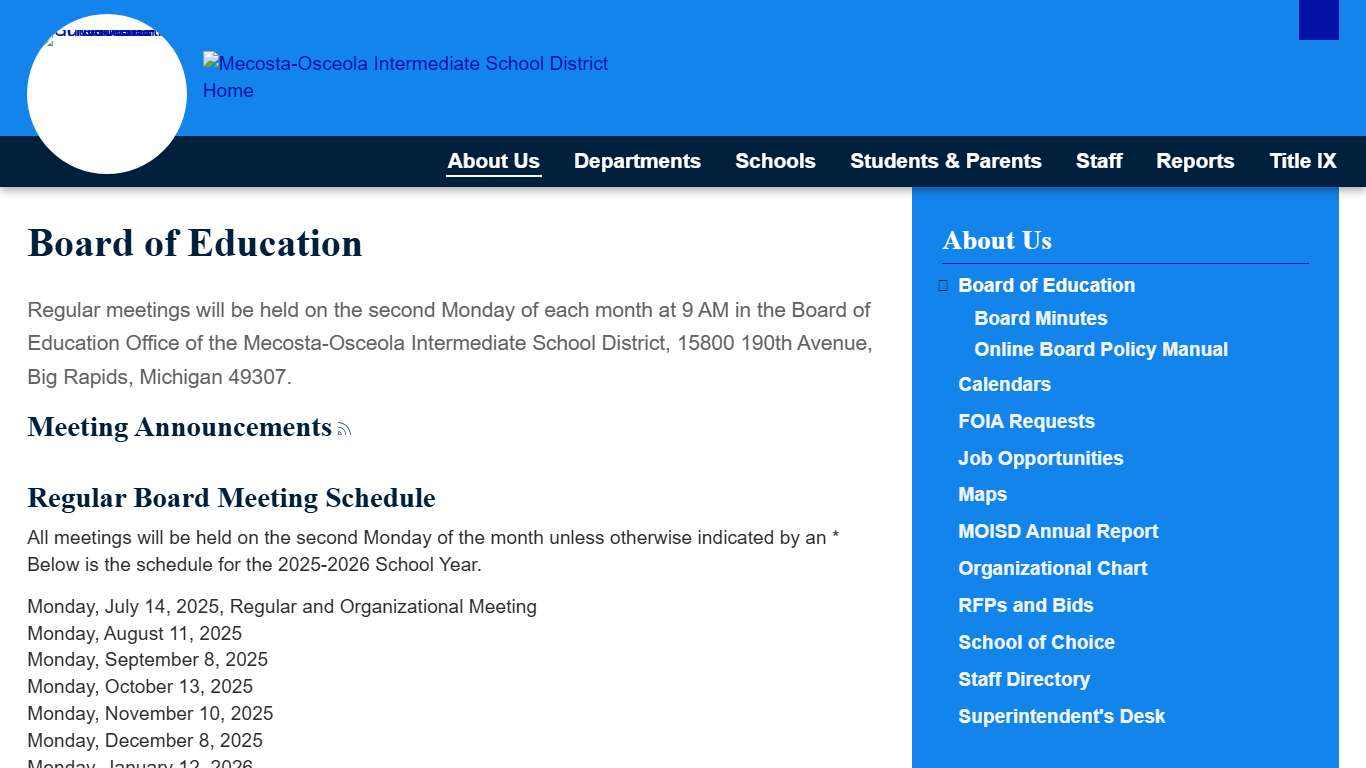
Task: Open the dark blue menu button top right
Action: click(x=1318, y=21)
